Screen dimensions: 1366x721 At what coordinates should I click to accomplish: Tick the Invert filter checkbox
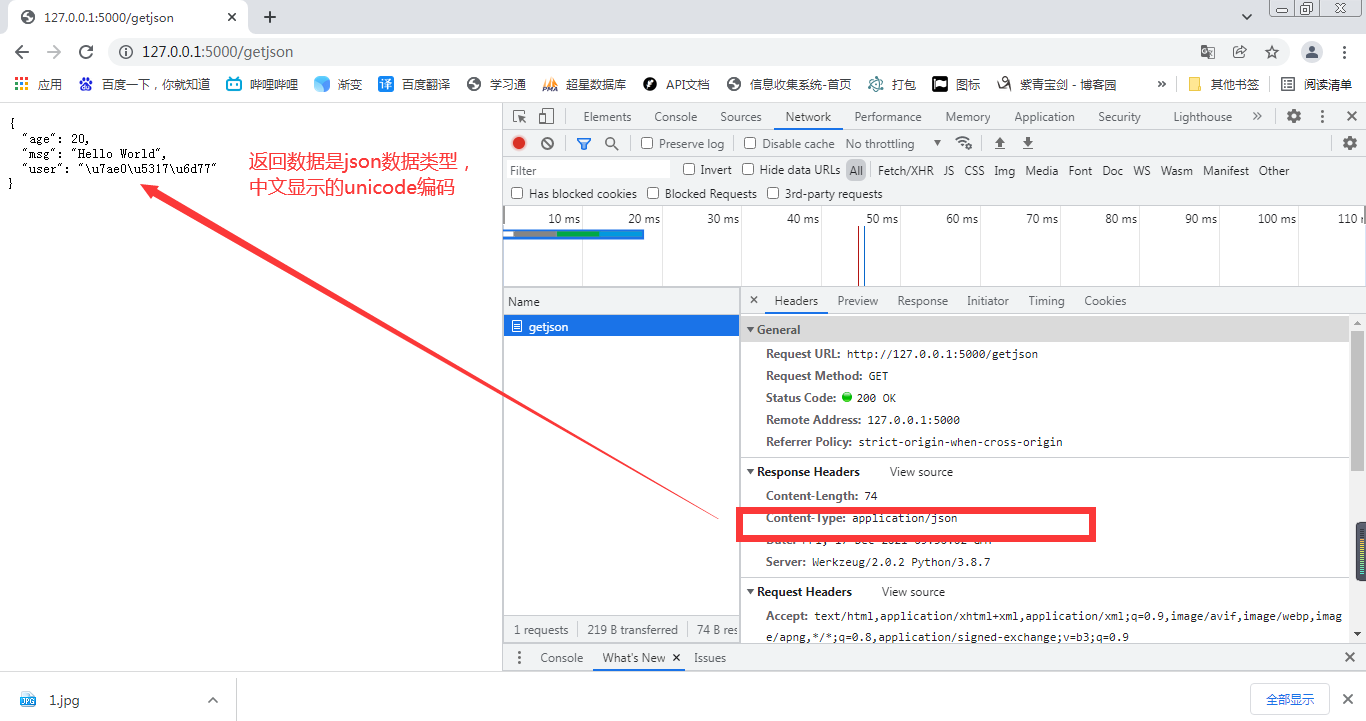pos(689,169)
